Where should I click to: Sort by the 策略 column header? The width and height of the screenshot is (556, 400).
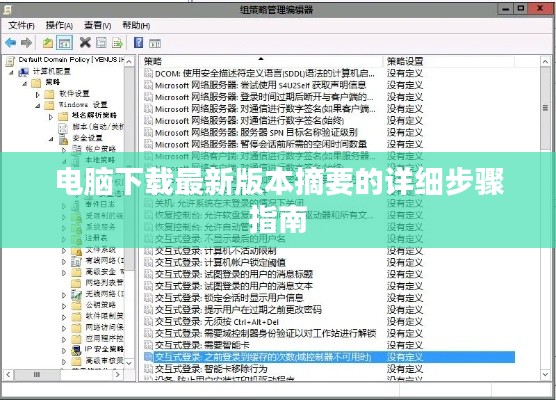[x=261, y=61]
